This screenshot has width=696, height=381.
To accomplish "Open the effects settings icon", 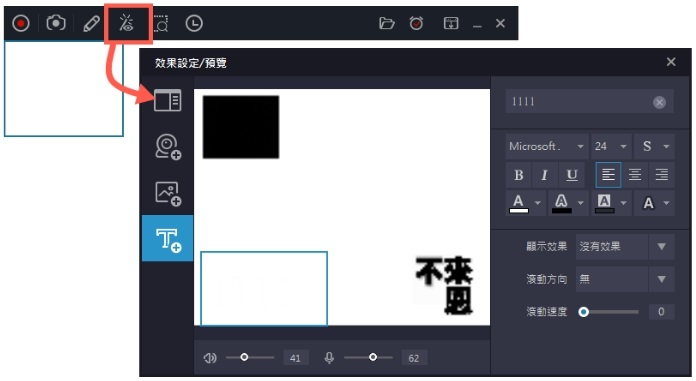I will pyautogui.click(x=127, y=23).
